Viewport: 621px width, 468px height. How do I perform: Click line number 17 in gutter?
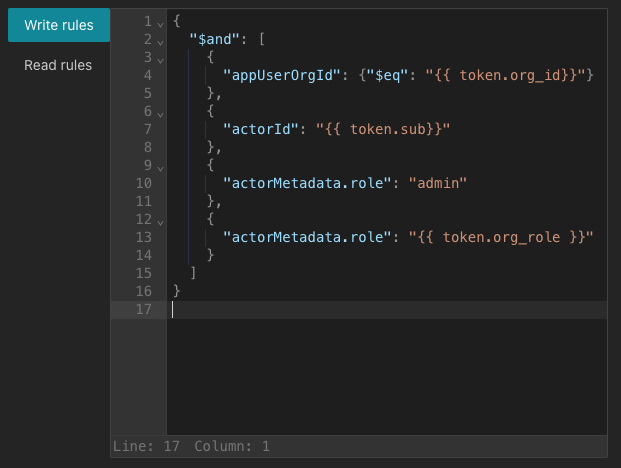144,309
